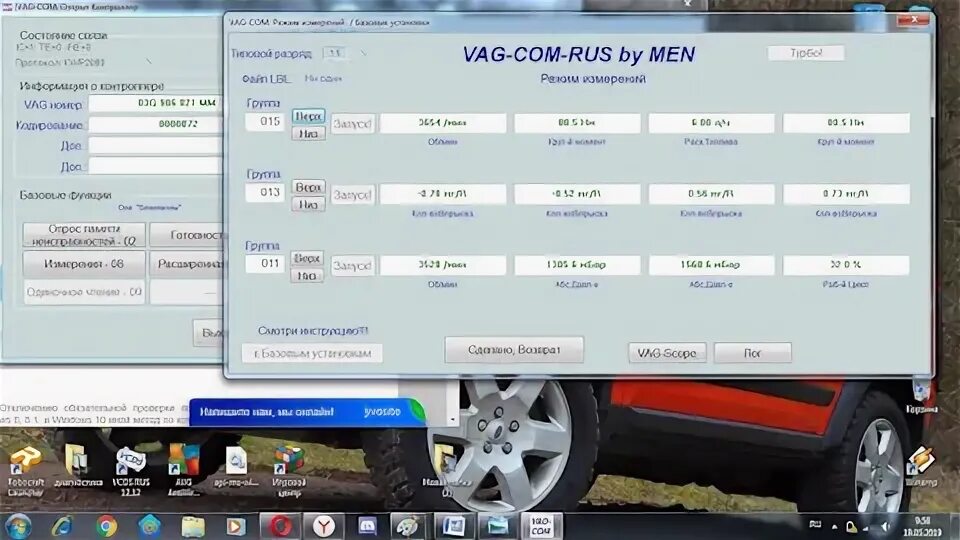Open the document file icon on desktop

tap(236, 467)
